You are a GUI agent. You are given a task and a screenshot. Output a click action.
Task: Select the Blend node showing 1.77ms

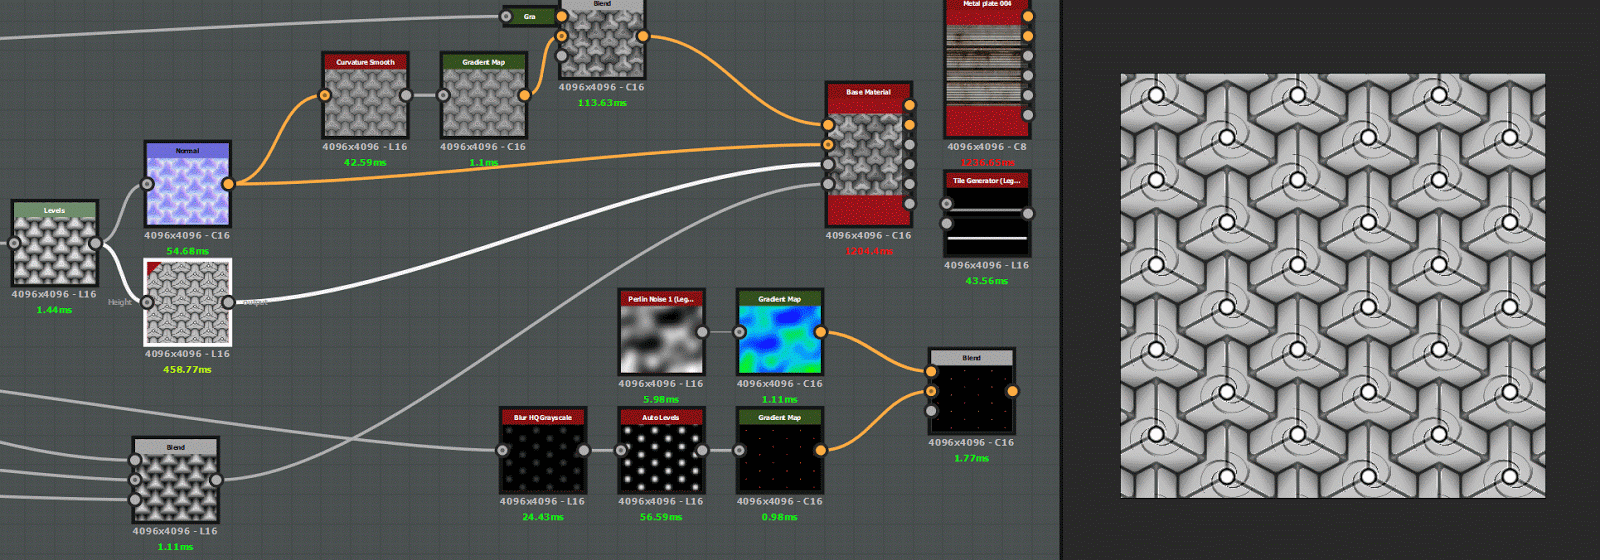[x=971, y=391]
